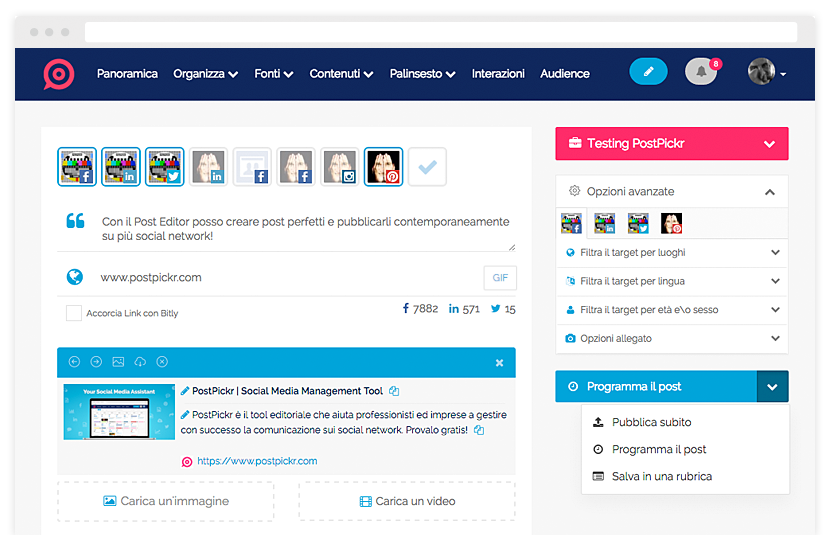
Task: Click the image icon in preview bar
Action: pos(118,361)
